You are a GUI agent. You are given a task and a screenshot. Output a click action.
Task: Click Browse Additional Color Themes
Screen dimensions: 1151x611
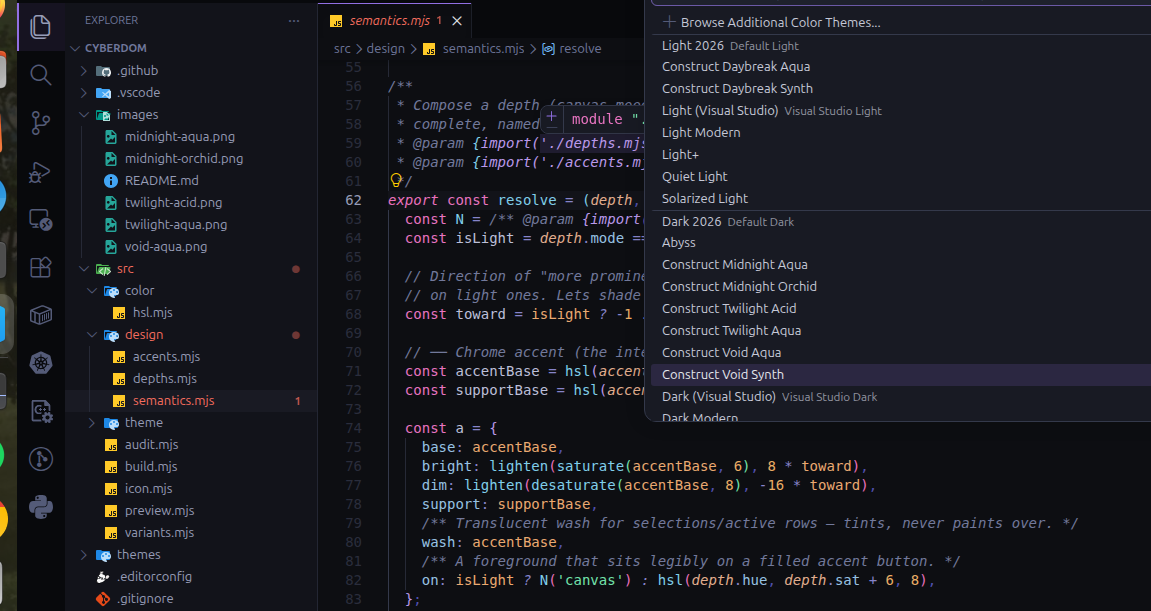point(901,23)
